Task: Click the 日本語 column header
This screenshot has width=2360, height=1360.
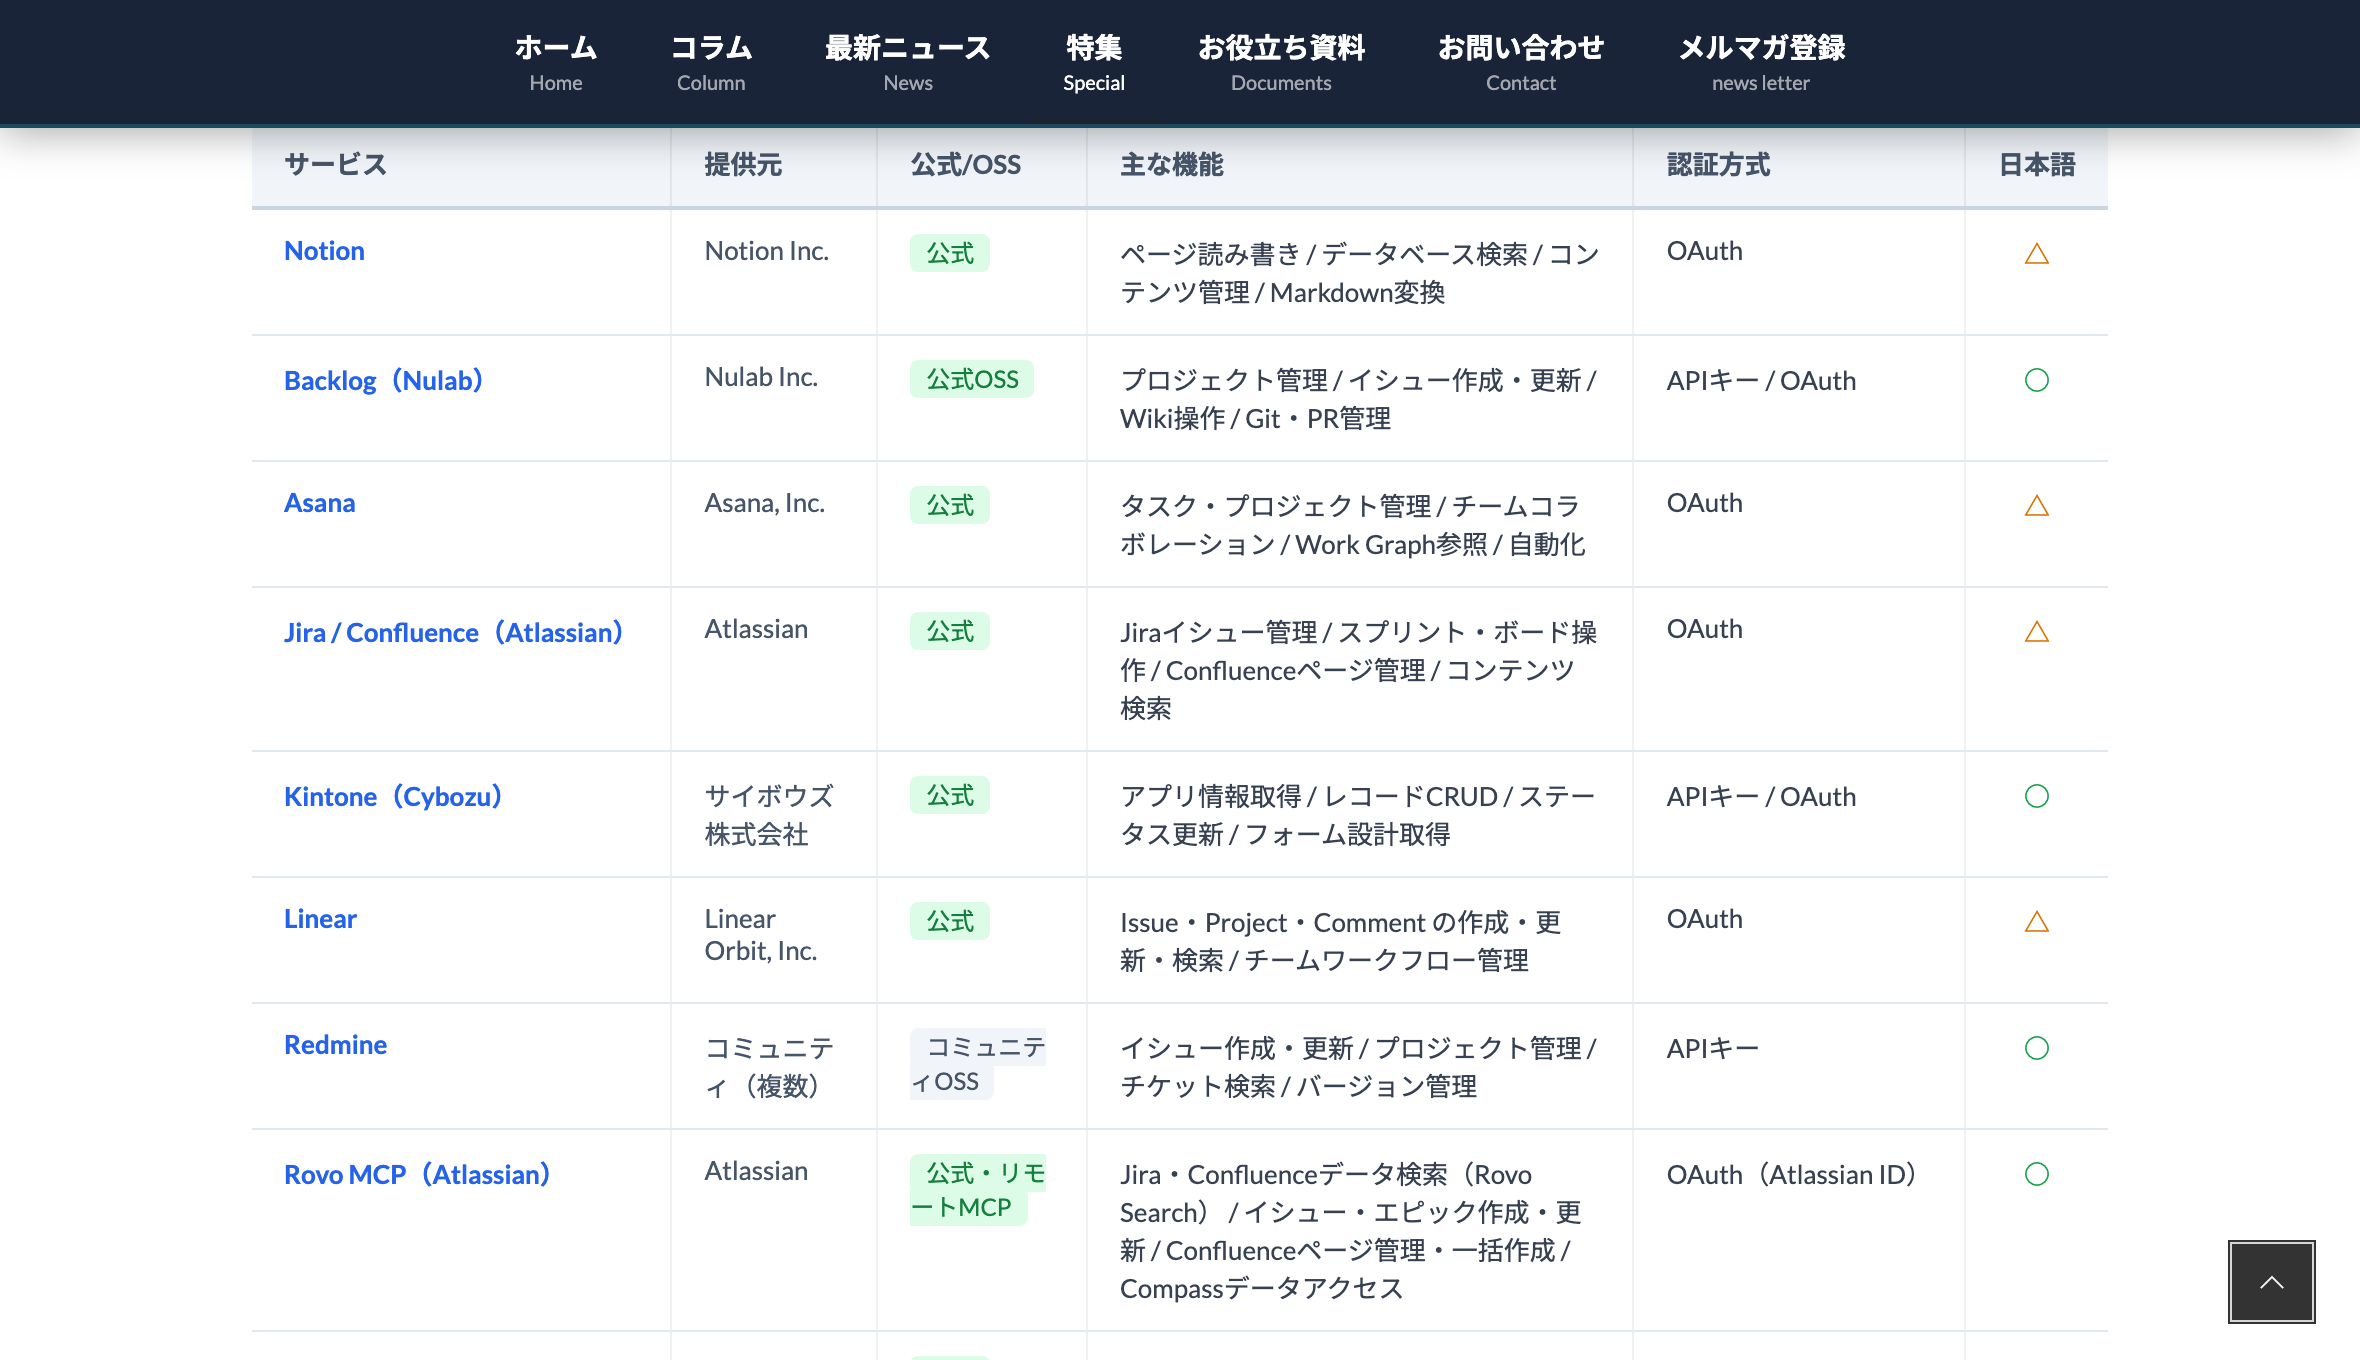Action: click(2037, 165)
